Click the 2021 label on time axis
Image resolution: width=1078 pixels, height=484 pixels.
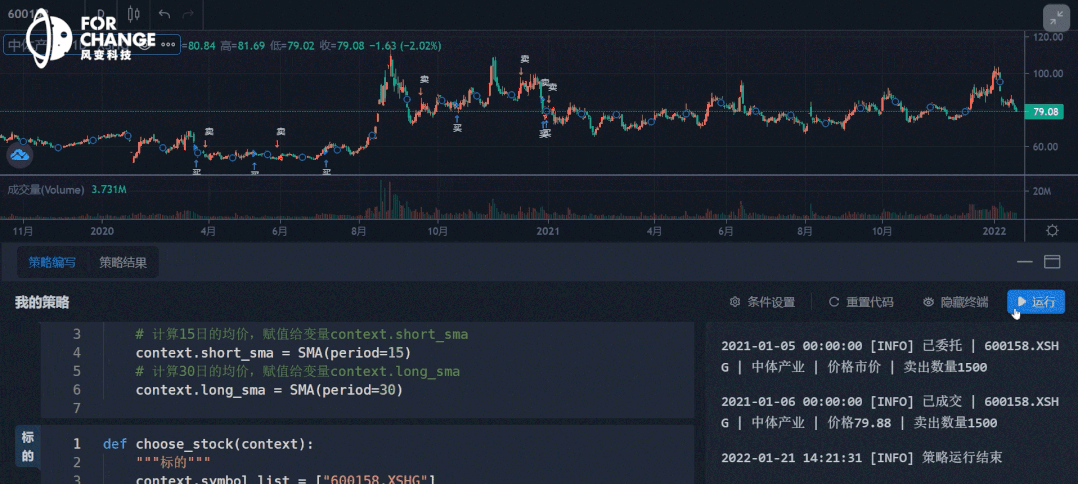point(548,231)
